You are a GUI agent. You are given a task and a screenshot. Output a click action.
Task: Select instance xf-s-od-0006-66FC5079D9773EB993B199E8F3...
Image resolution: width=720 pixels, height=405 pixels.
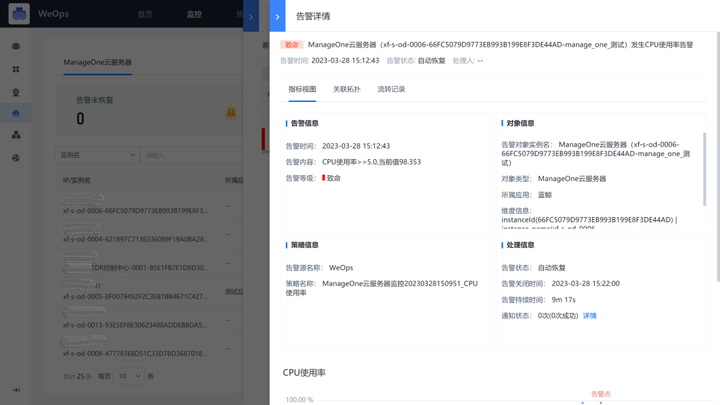point(135,211)
